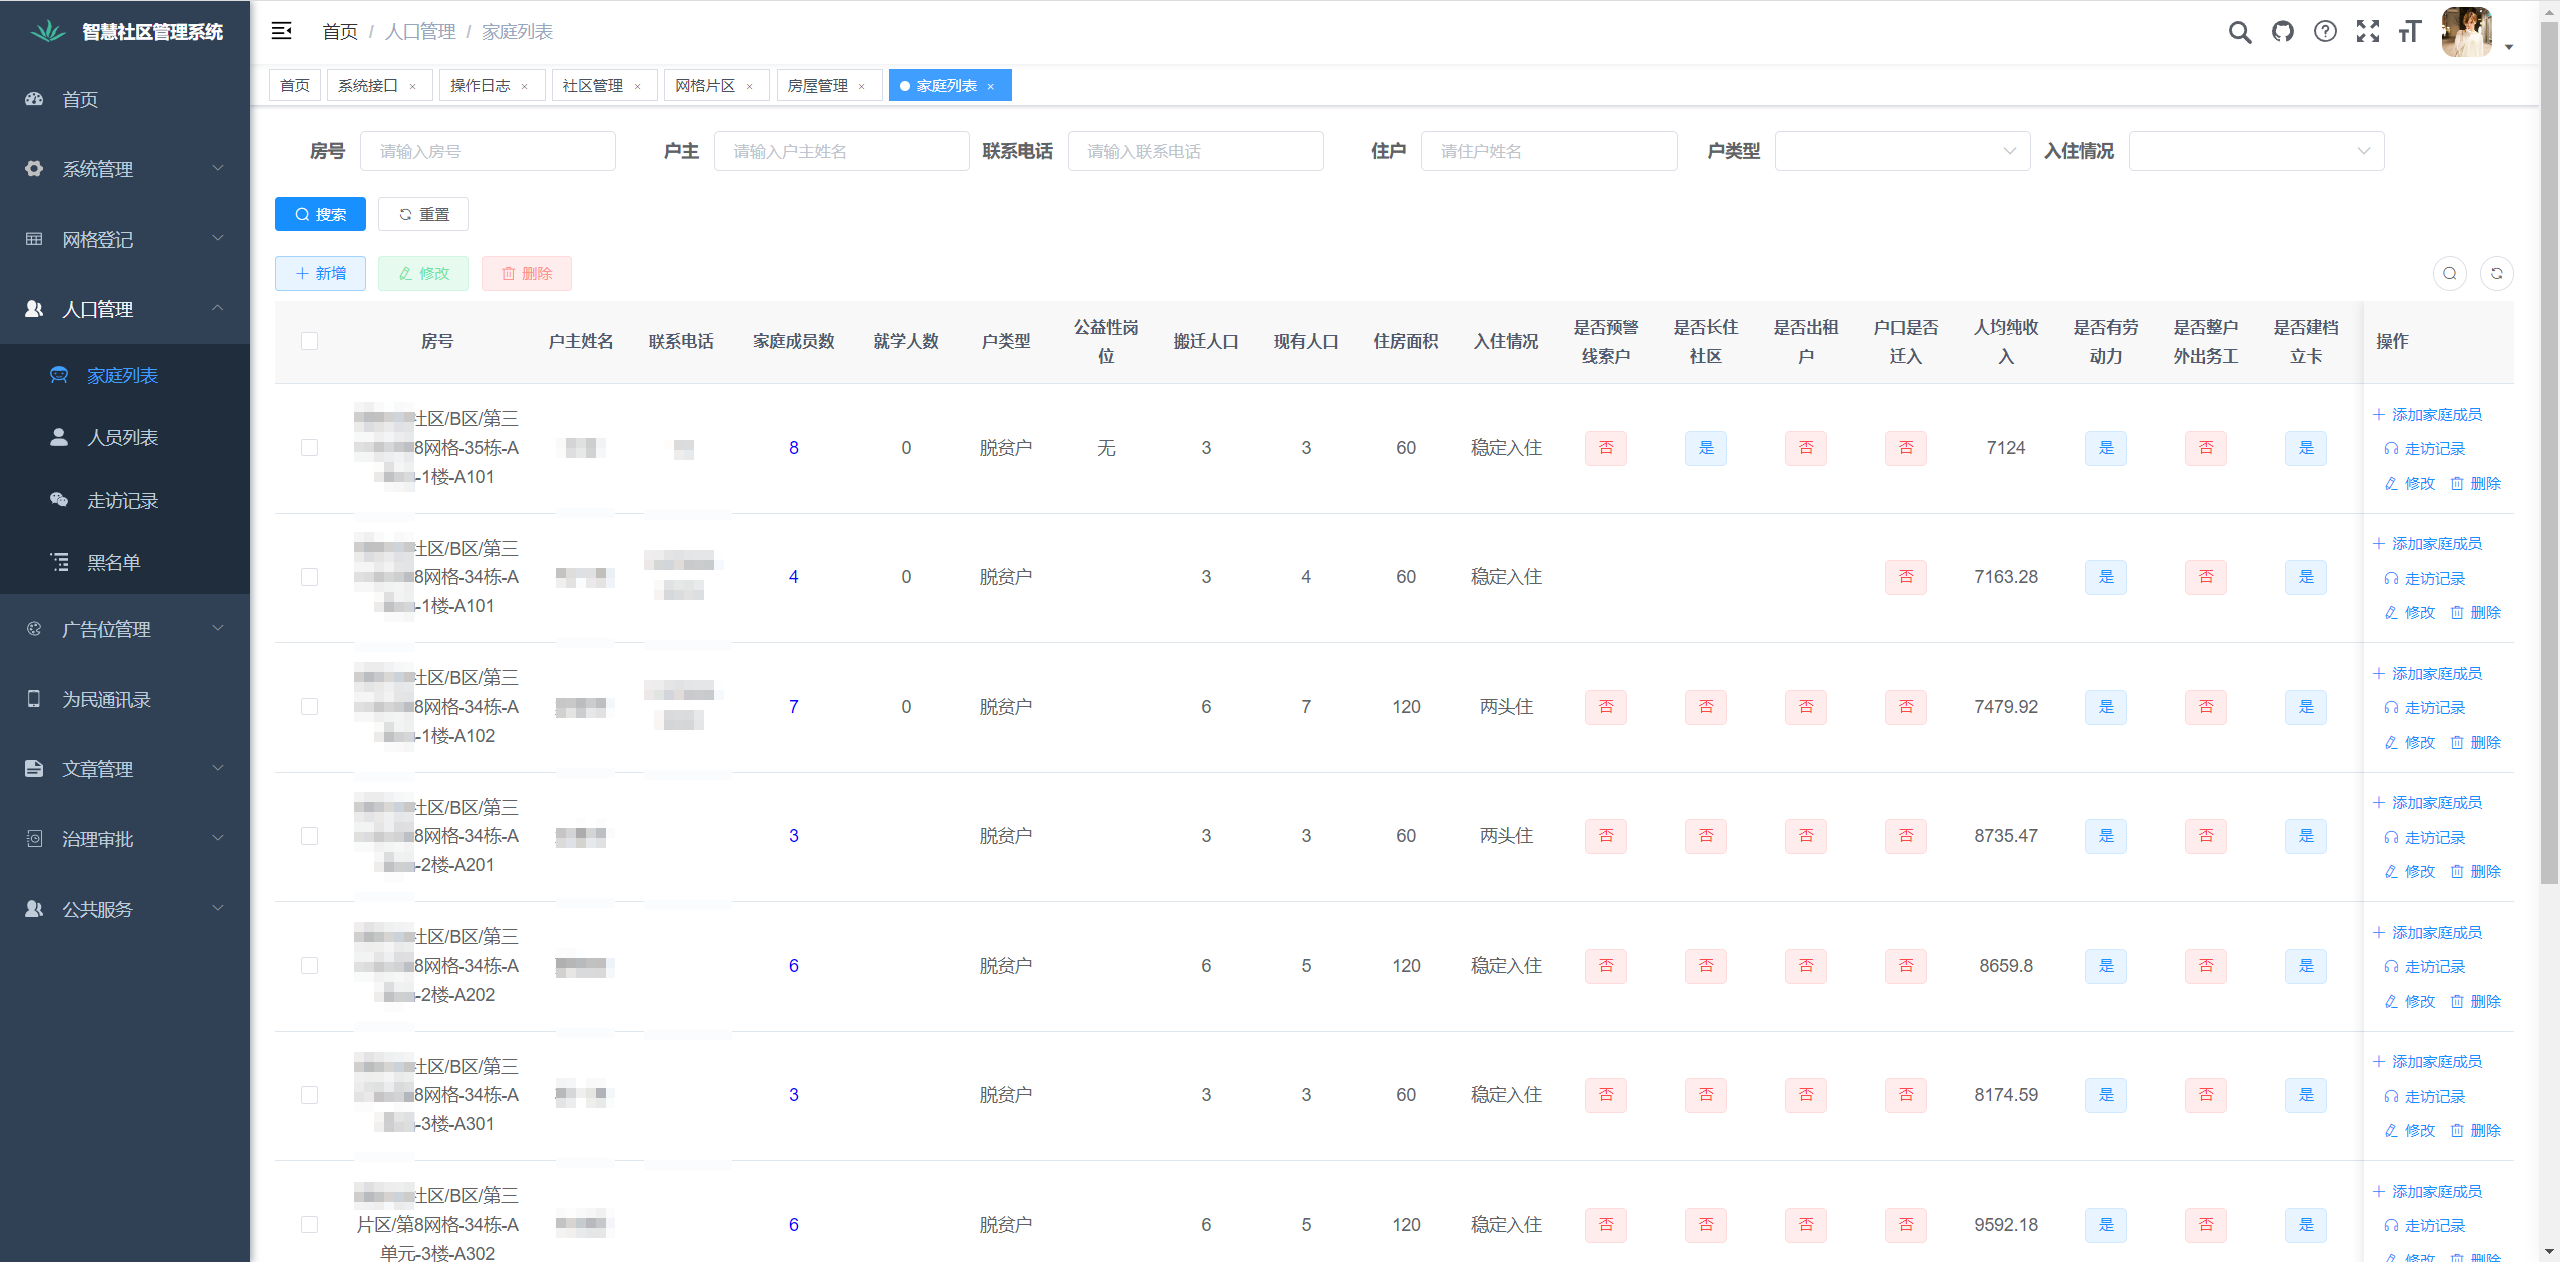Switch to the 网格片区 tab

pyautogui.click(x=705, y=86)
